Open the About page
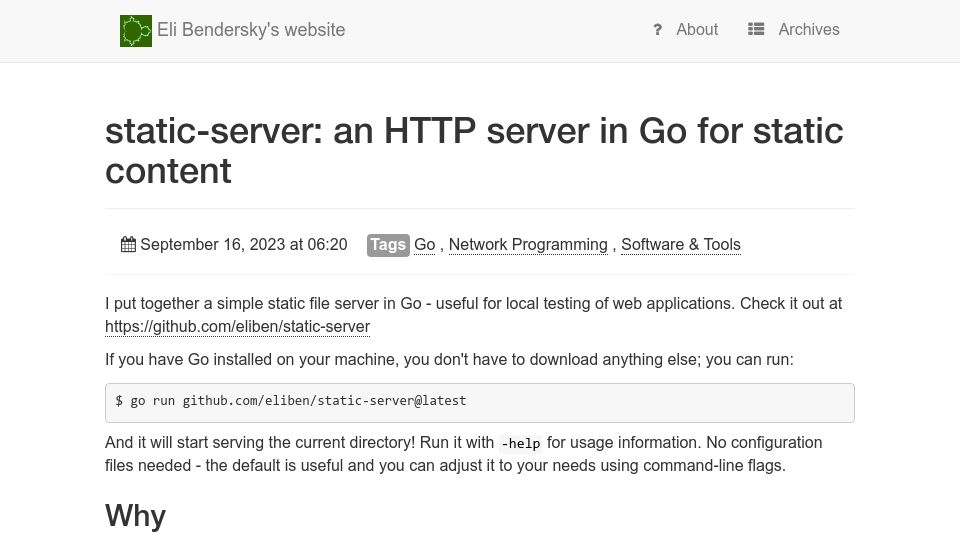 (x=697, y=29)
